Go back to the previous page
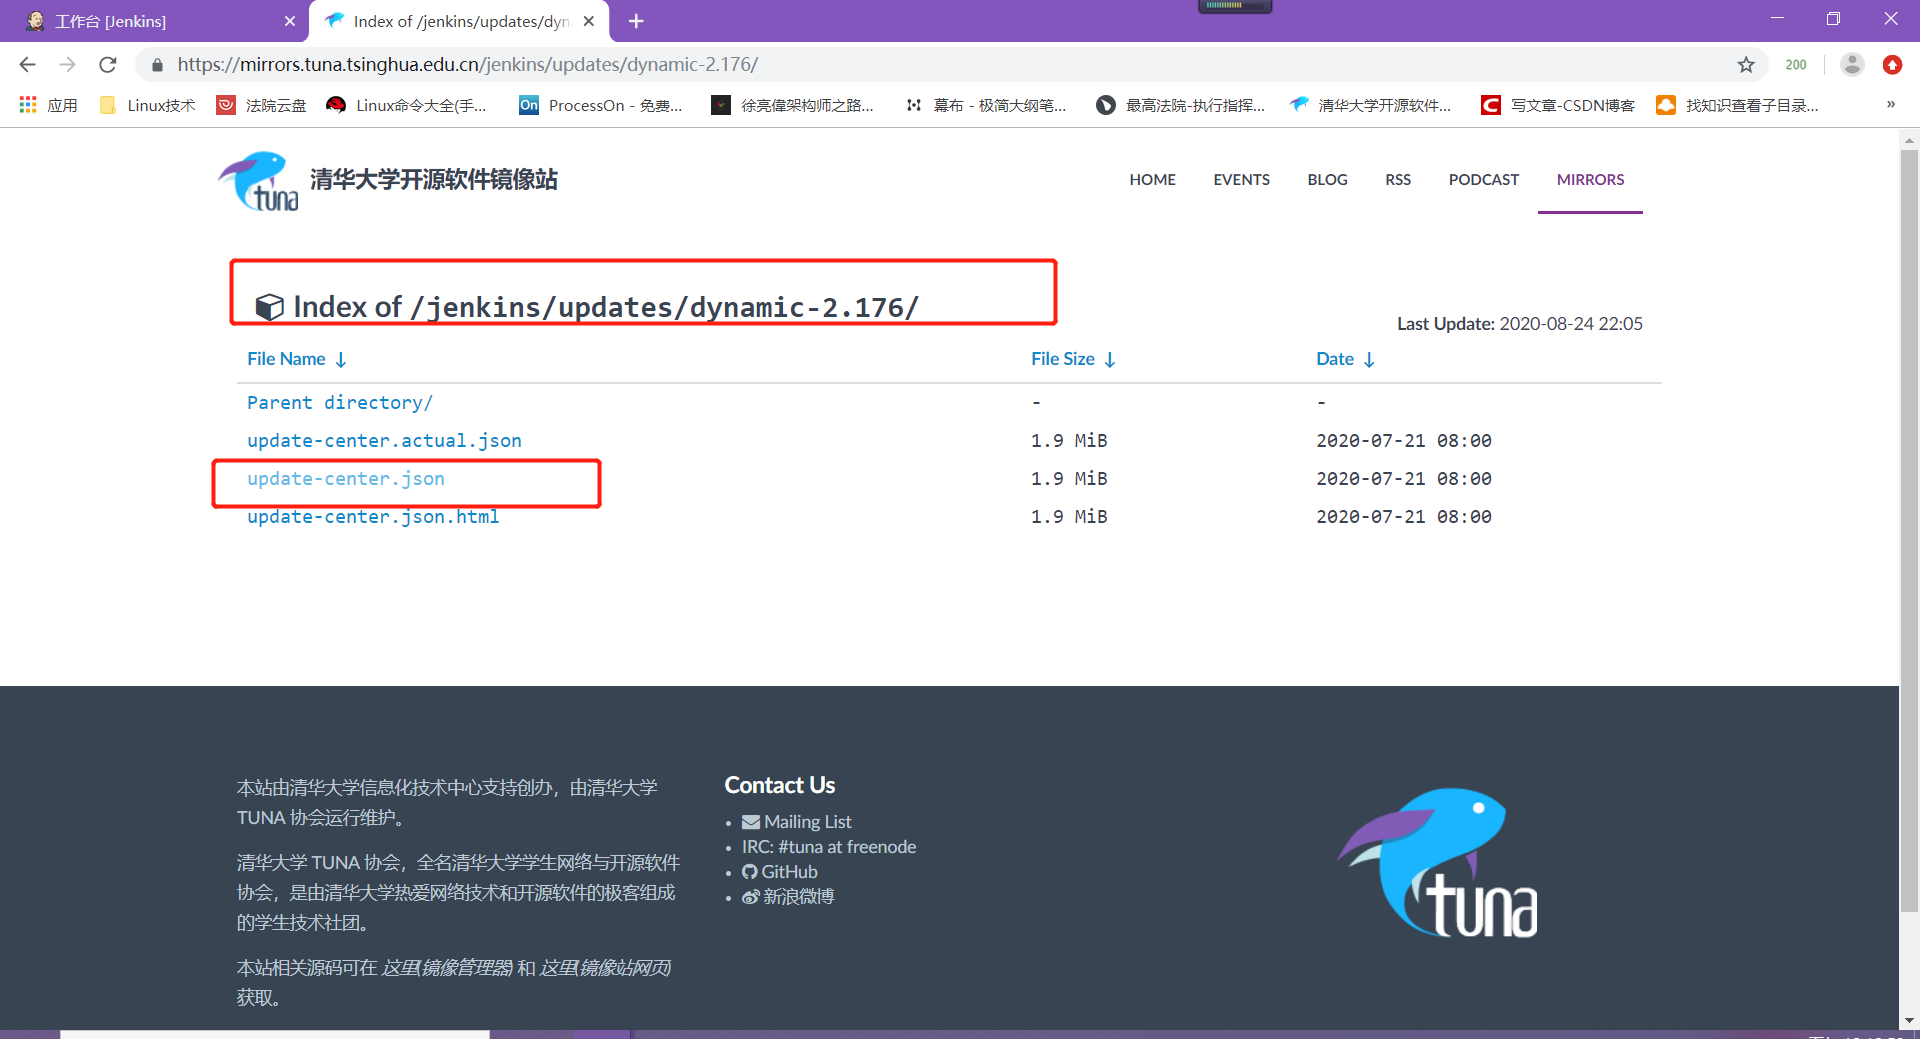This screenshot has height=1039, width=1920. (27, 65)
